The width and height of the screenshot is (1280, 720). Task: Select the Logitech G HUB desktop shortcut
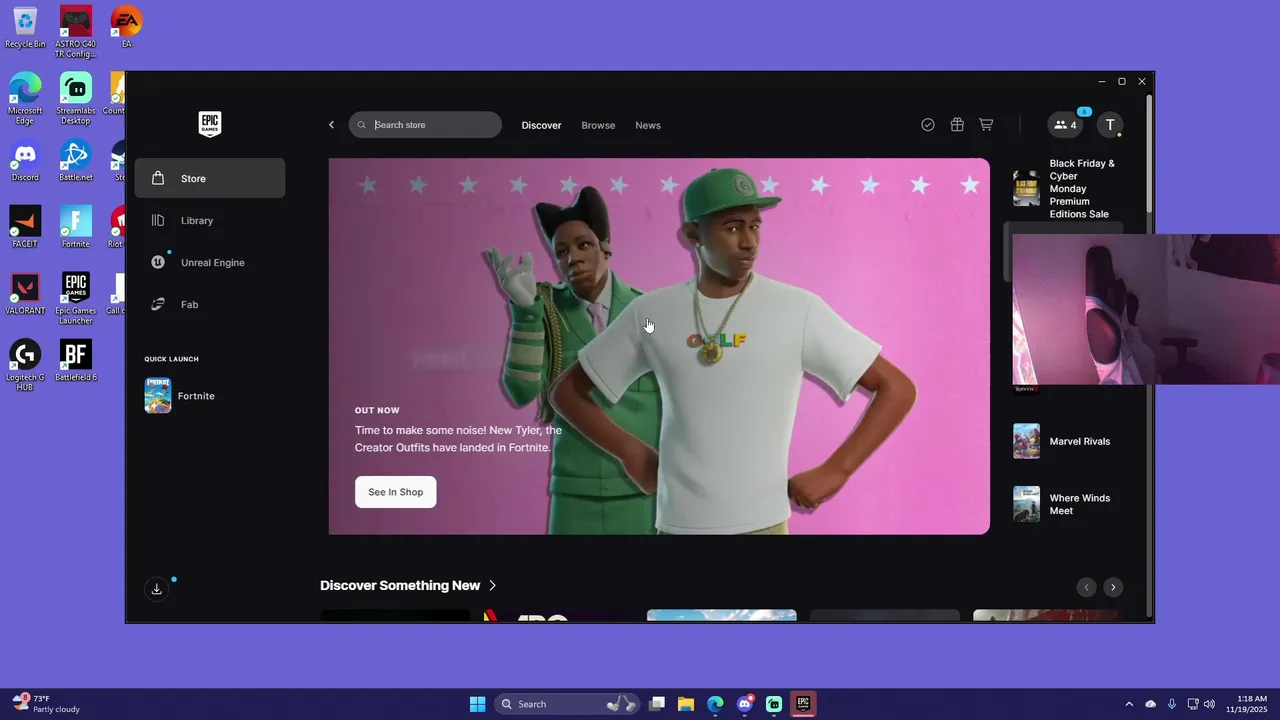[x=25, y=365]
